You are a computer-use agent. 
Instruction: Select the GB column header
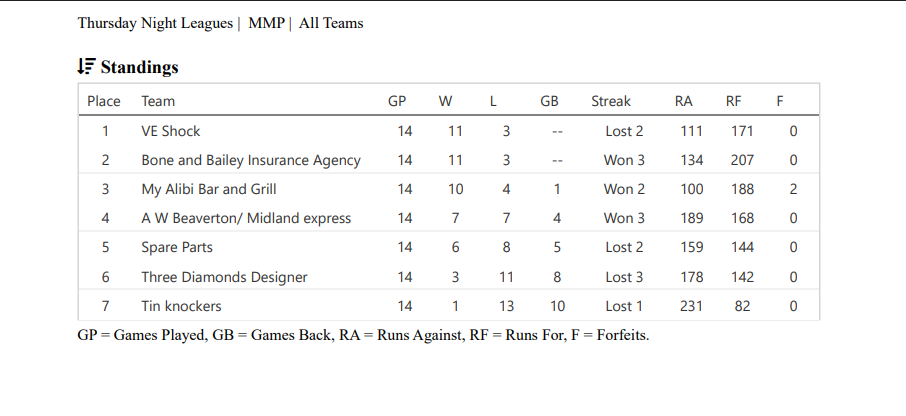click(x=549, y=101)
